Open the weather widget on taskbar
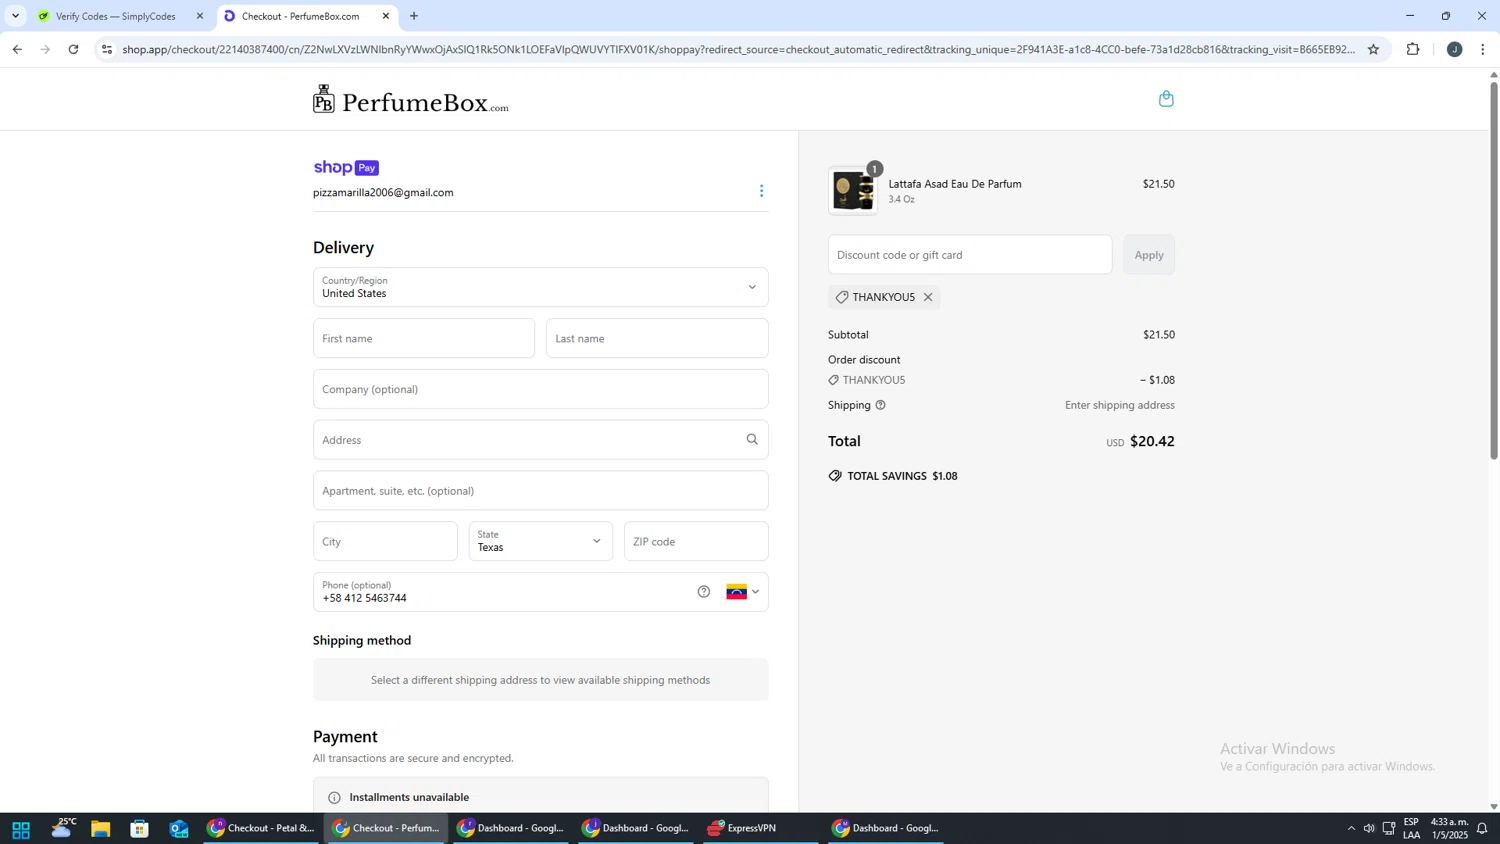The image size is (1500, 844). (x=64, y=828)
